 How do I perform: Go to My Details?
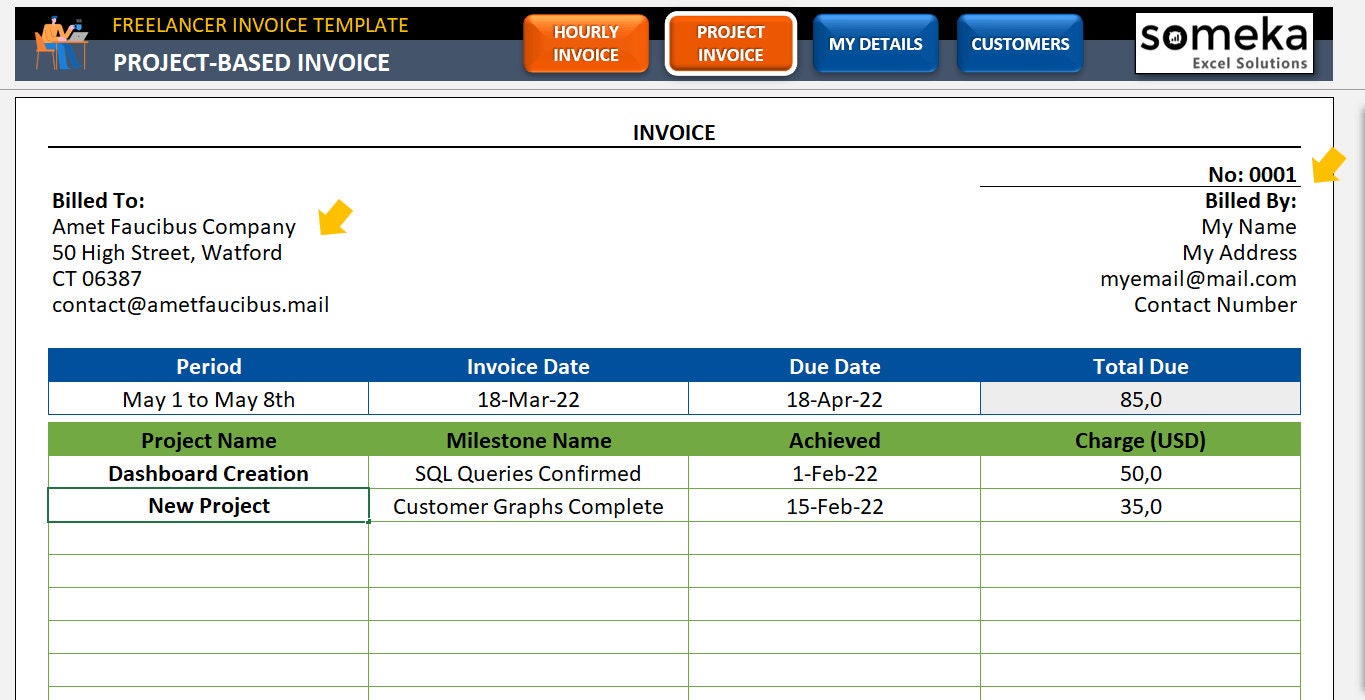(x=876, y=44)
